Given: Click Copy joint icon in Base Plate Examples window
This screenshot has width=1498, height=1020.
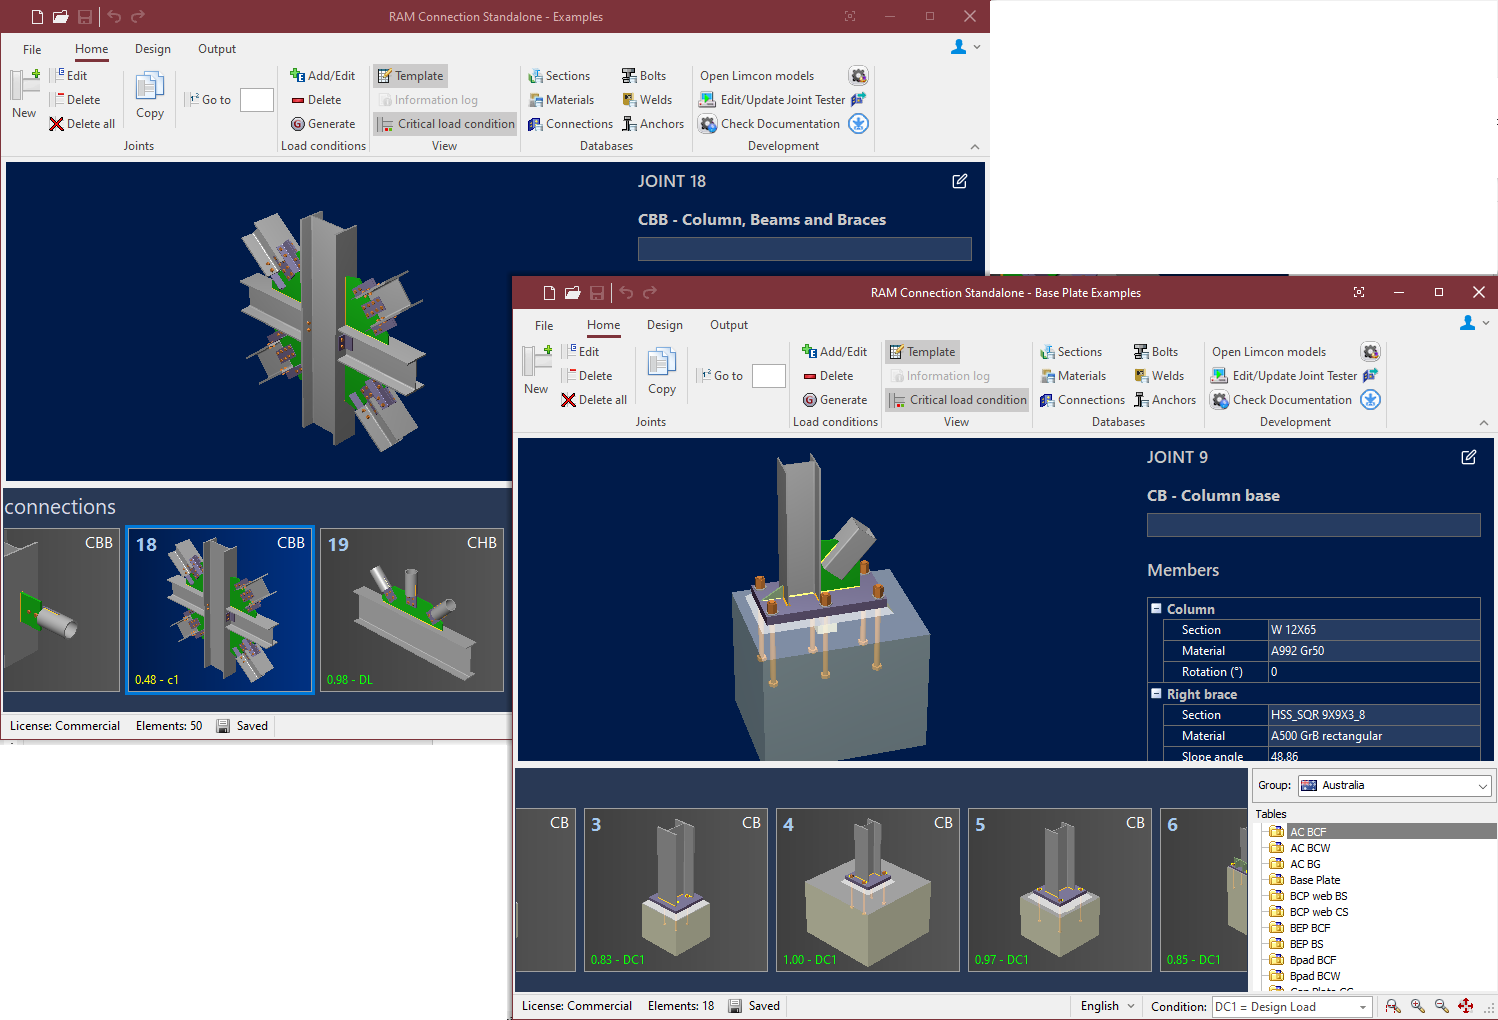Looking at the screenshot, I should 662,362.
